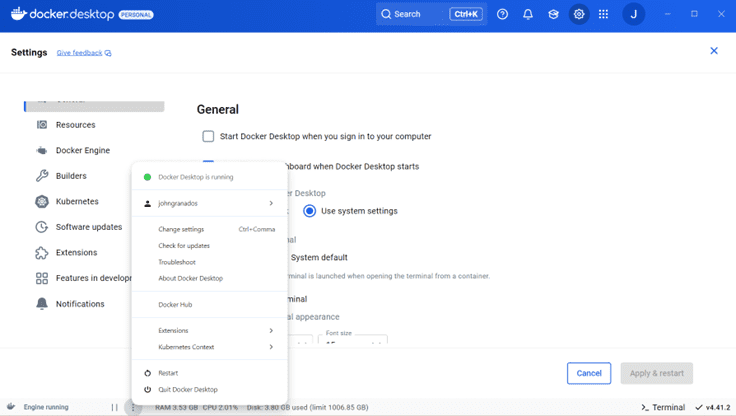Open the Notifications settings section
This screenshot has width=736, height=416.
(x=80, y=304)
